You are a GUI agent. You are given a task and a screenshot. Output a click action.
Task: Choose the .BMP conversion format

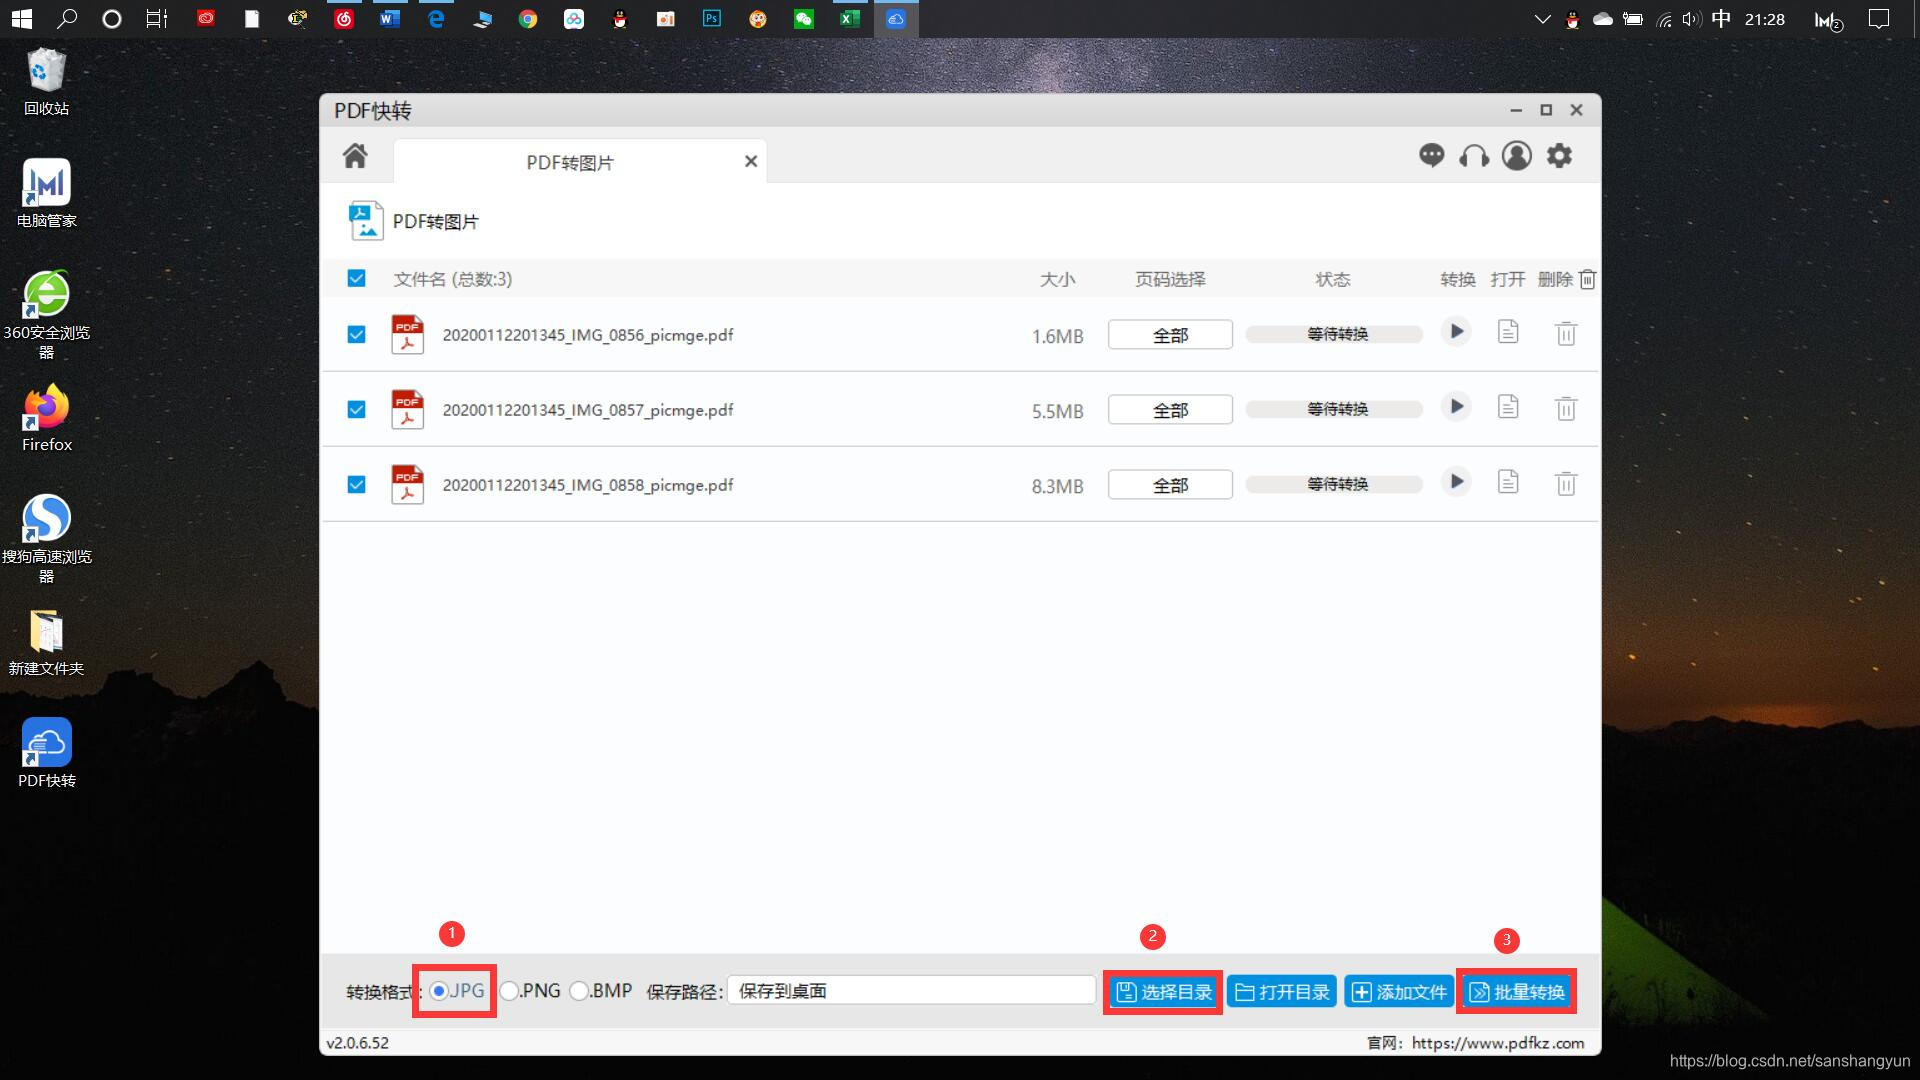click(x=579, y=991)
